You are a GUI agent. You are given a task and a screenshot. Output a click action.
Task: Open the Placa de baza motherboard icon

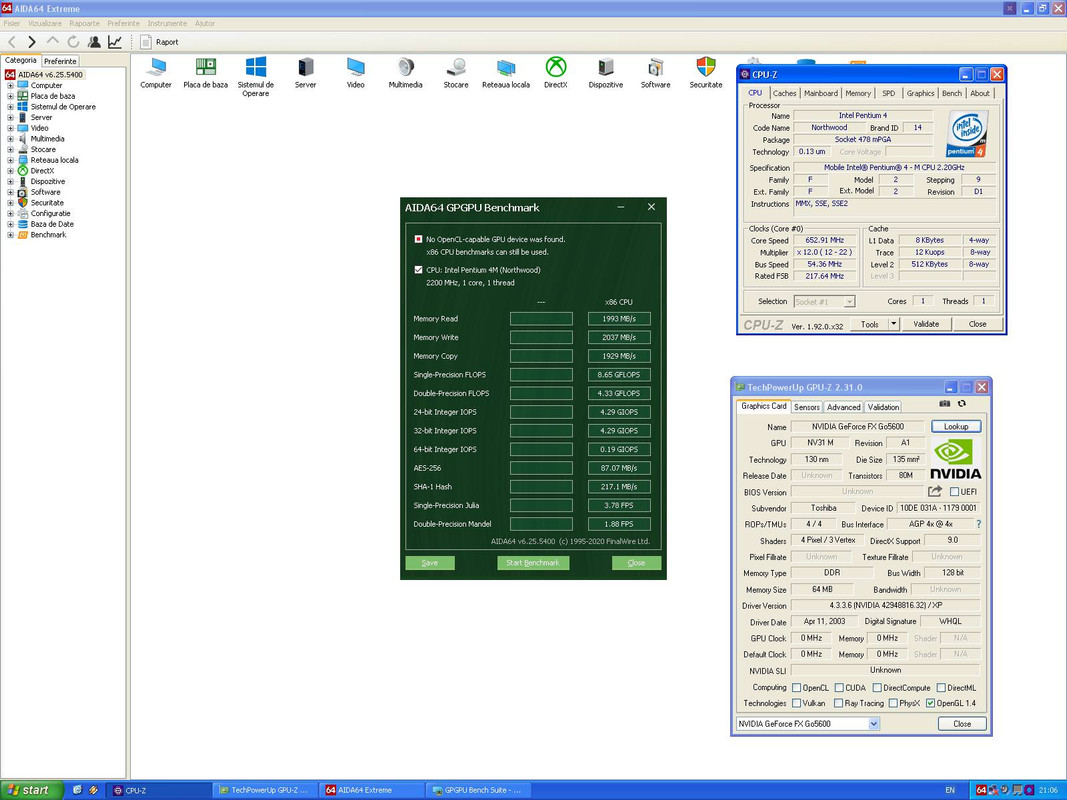tap(206, 73)
